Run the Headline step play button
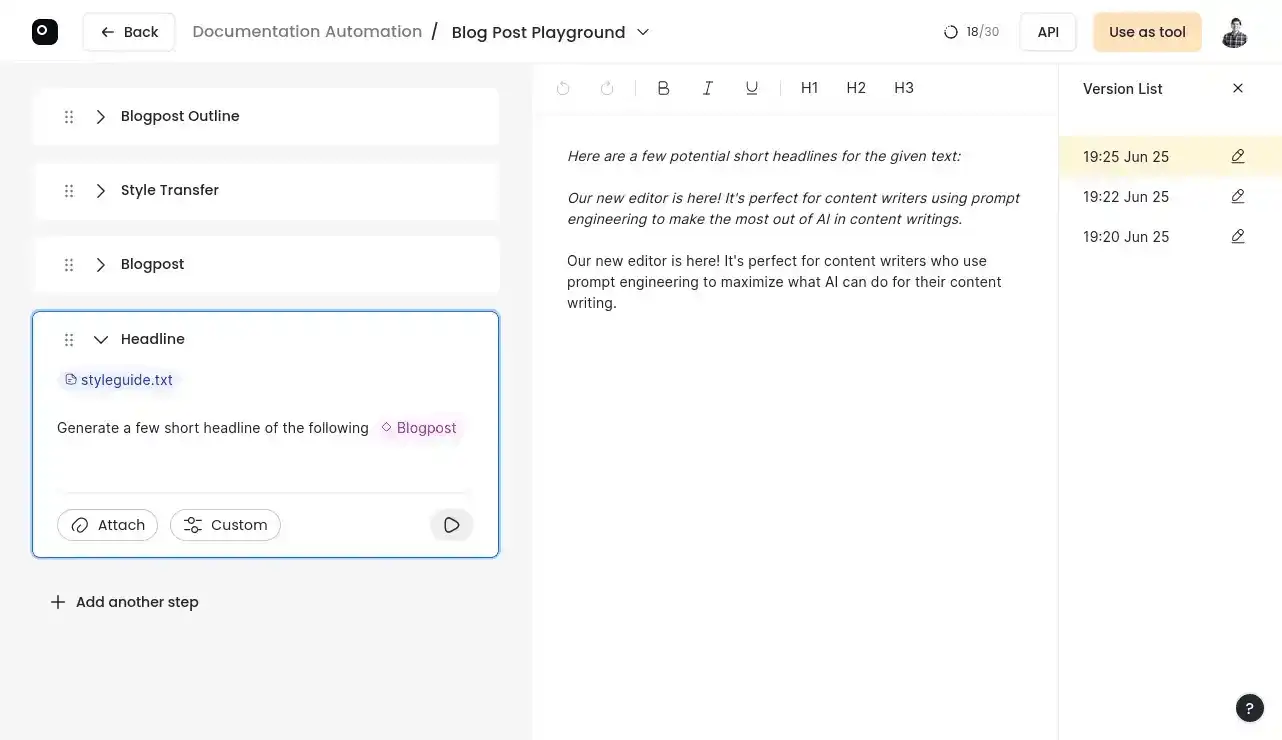Viewport: 1282px width, 740px height. (452, 525)
